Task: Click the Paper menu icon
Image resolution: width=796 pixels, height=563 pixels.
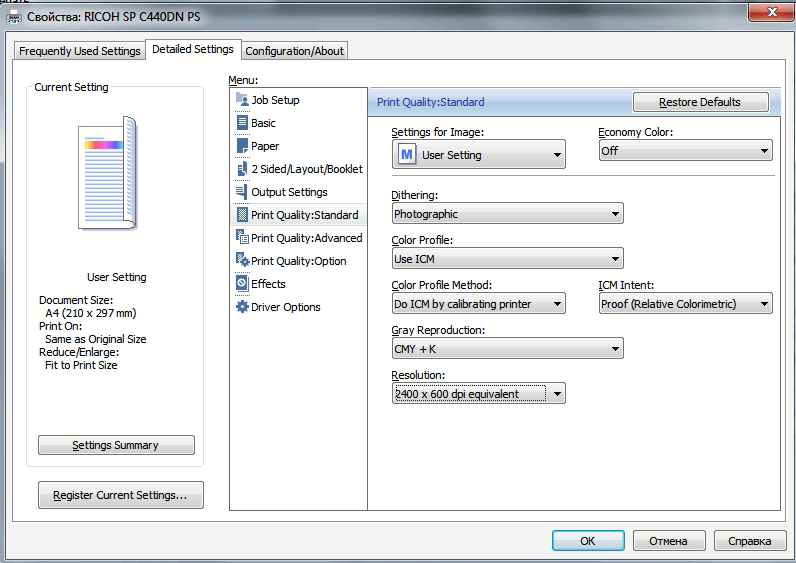Action: coord(242,146)
